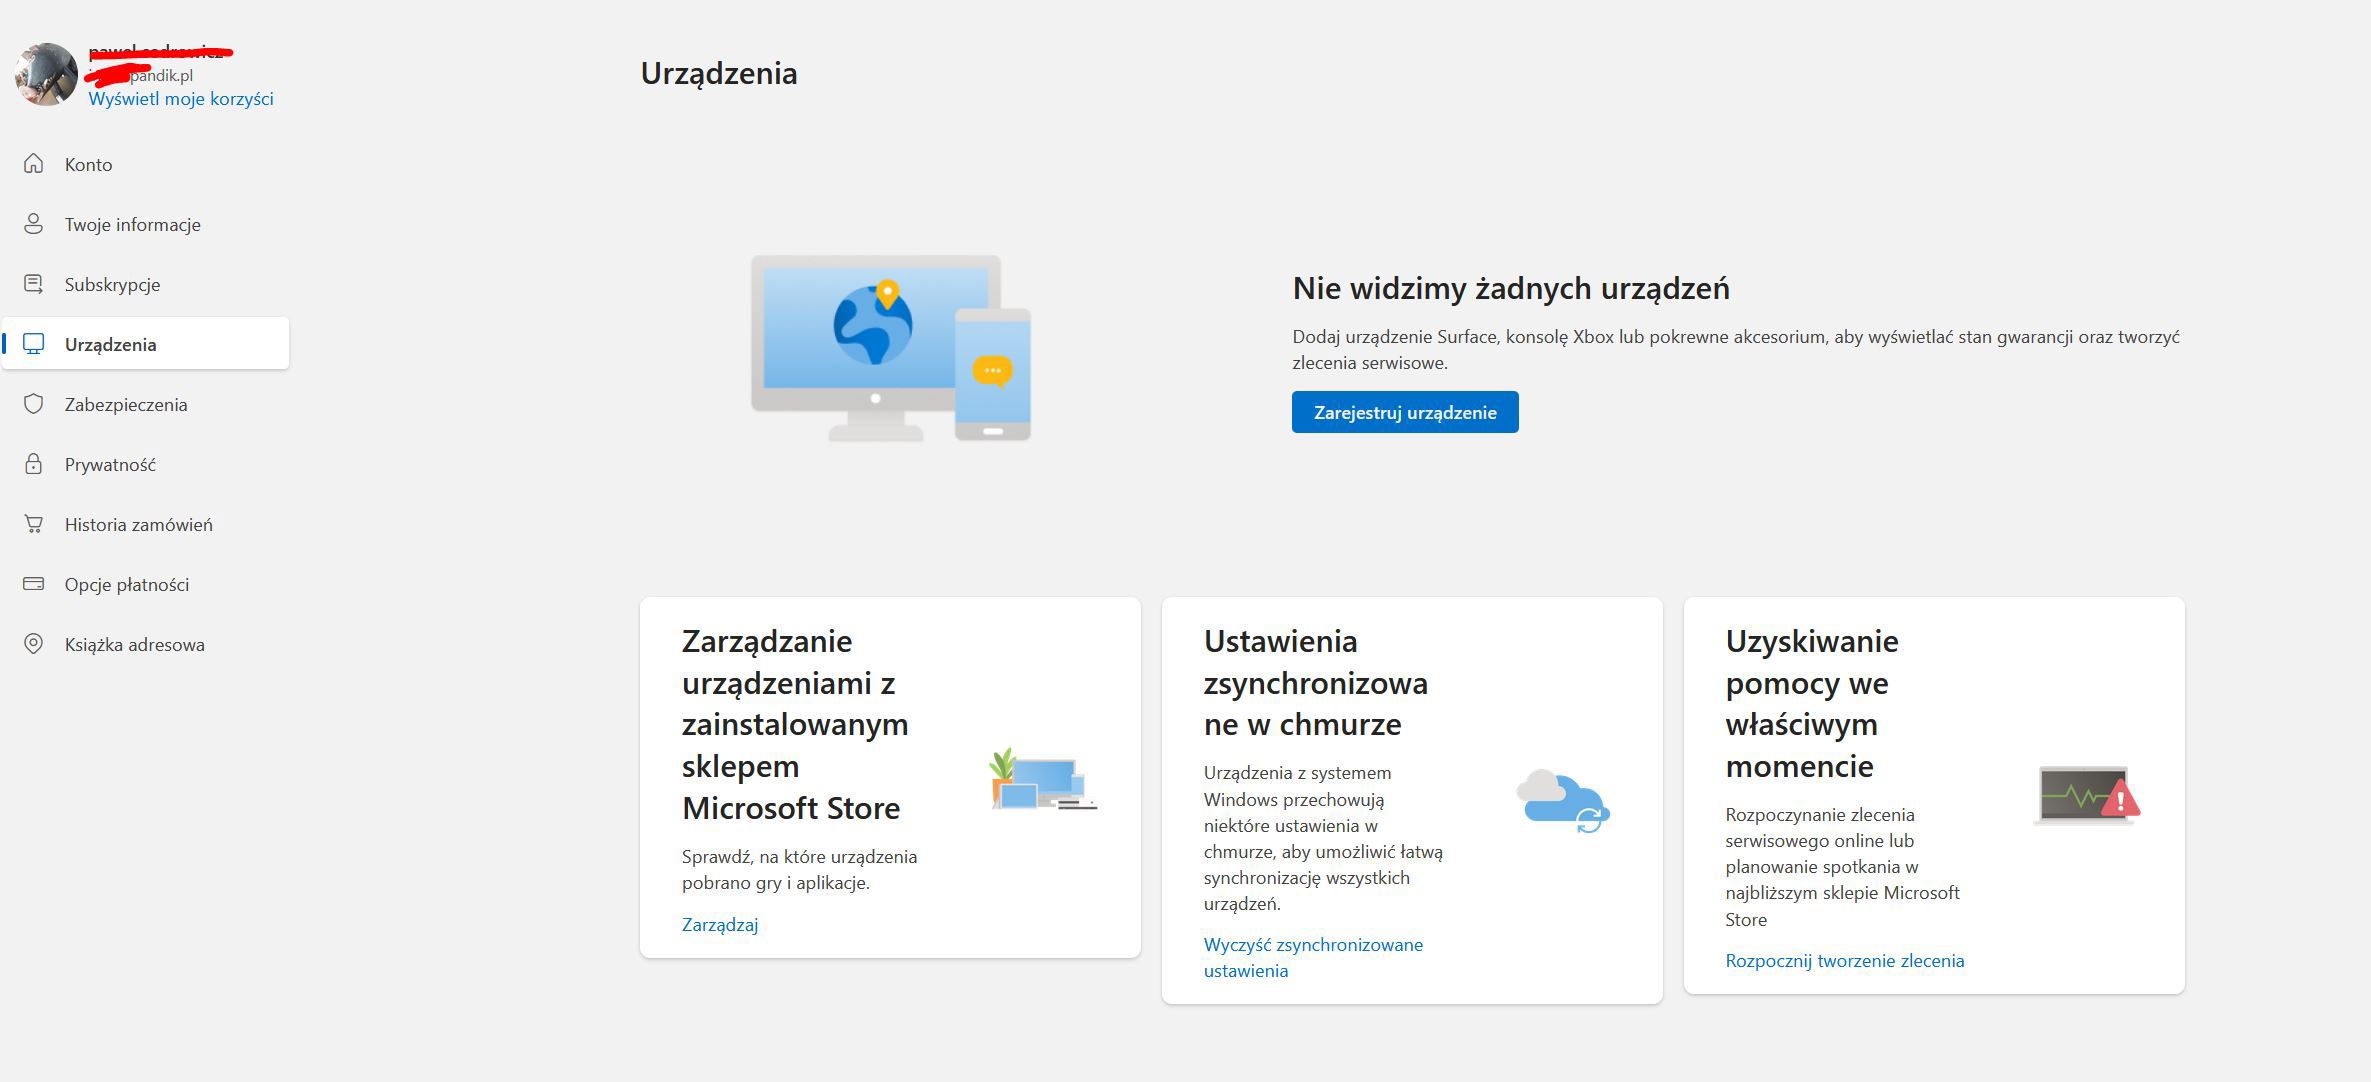The image size is (2371, 1082).
Task: Click the Wyświetl moje korzyści link
Action: 181,98
